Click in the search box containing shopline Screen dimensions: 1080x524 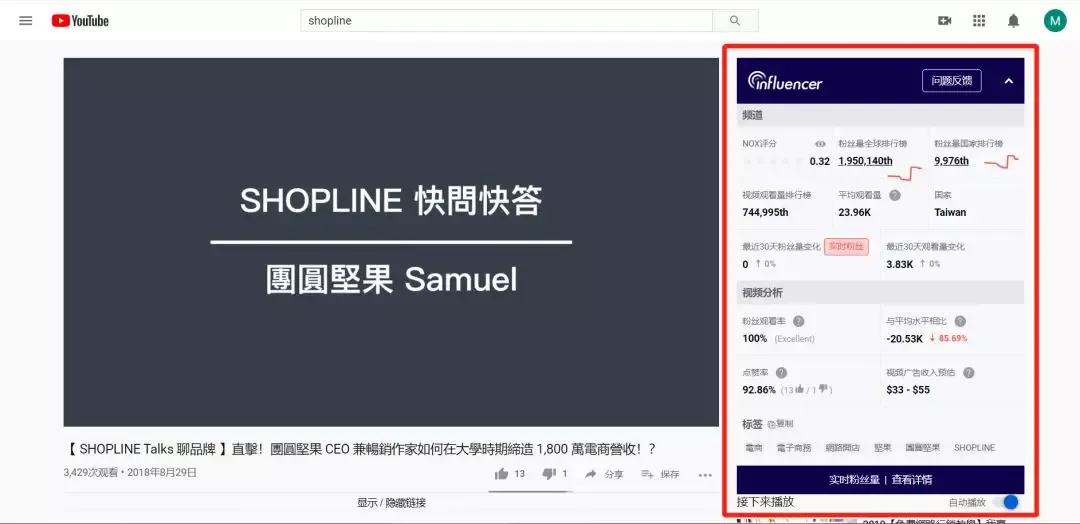point(506,21)
